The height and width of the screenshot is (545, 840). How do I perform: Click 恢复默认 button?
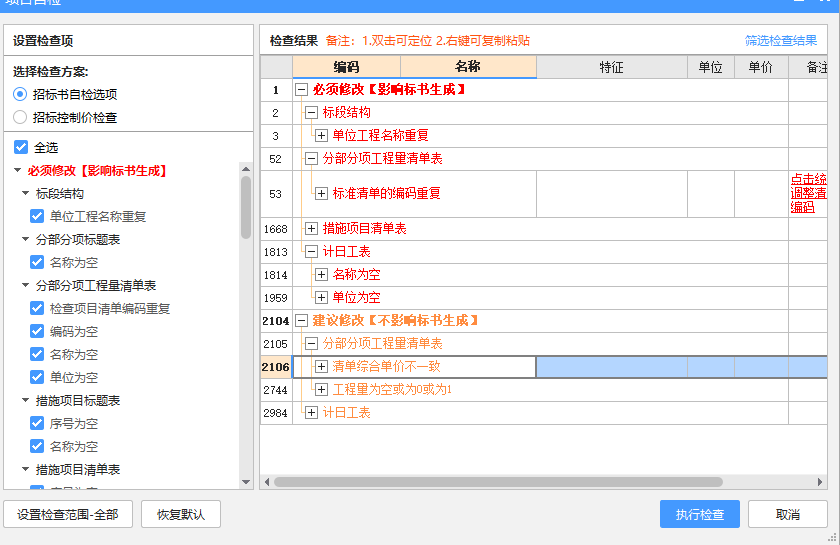coord(181,514)
